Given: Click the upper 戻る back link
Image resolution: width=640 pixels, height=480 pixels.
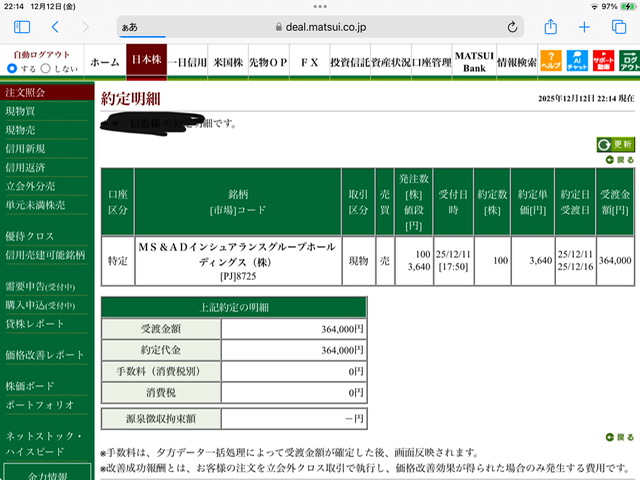Looking at the screenshot, I should 620,160.
